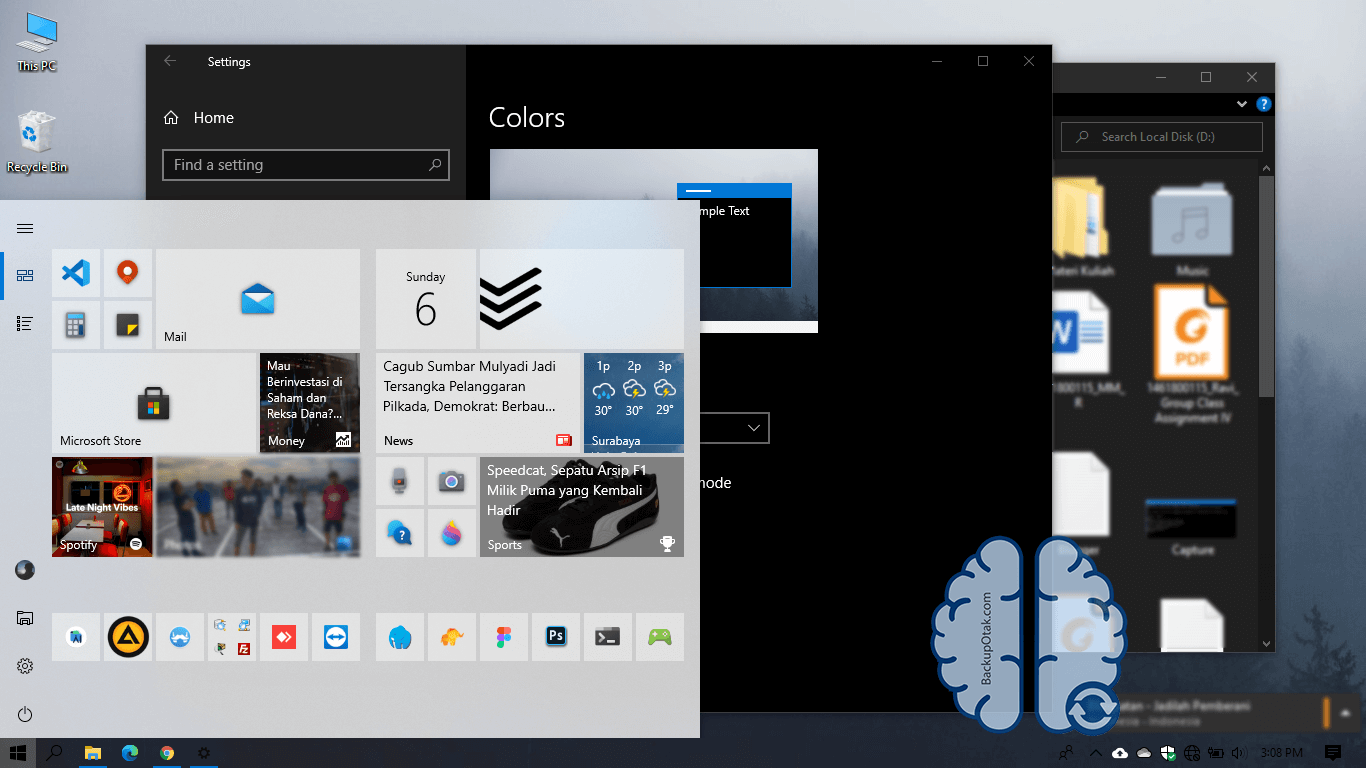Viewport: 1366px width, 768px height.
Task: Open the black stacked-chevrons app tile
Action: pyautogui.click(x=582, y=299)
